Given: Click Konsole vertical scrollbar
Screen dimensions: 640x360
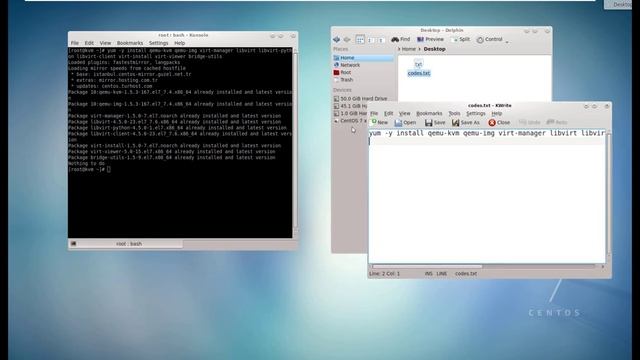Looking at the screenshot, I should 296,141.
